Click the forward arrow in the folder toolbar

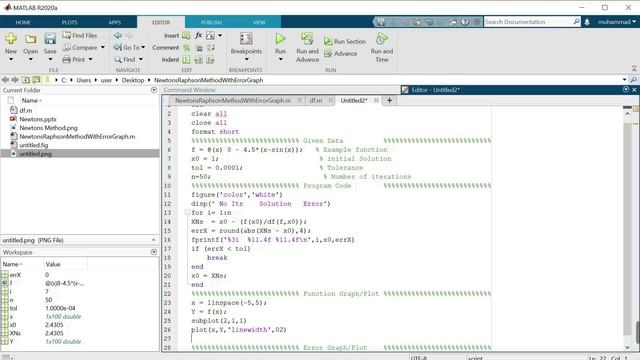tap(15, 80)
